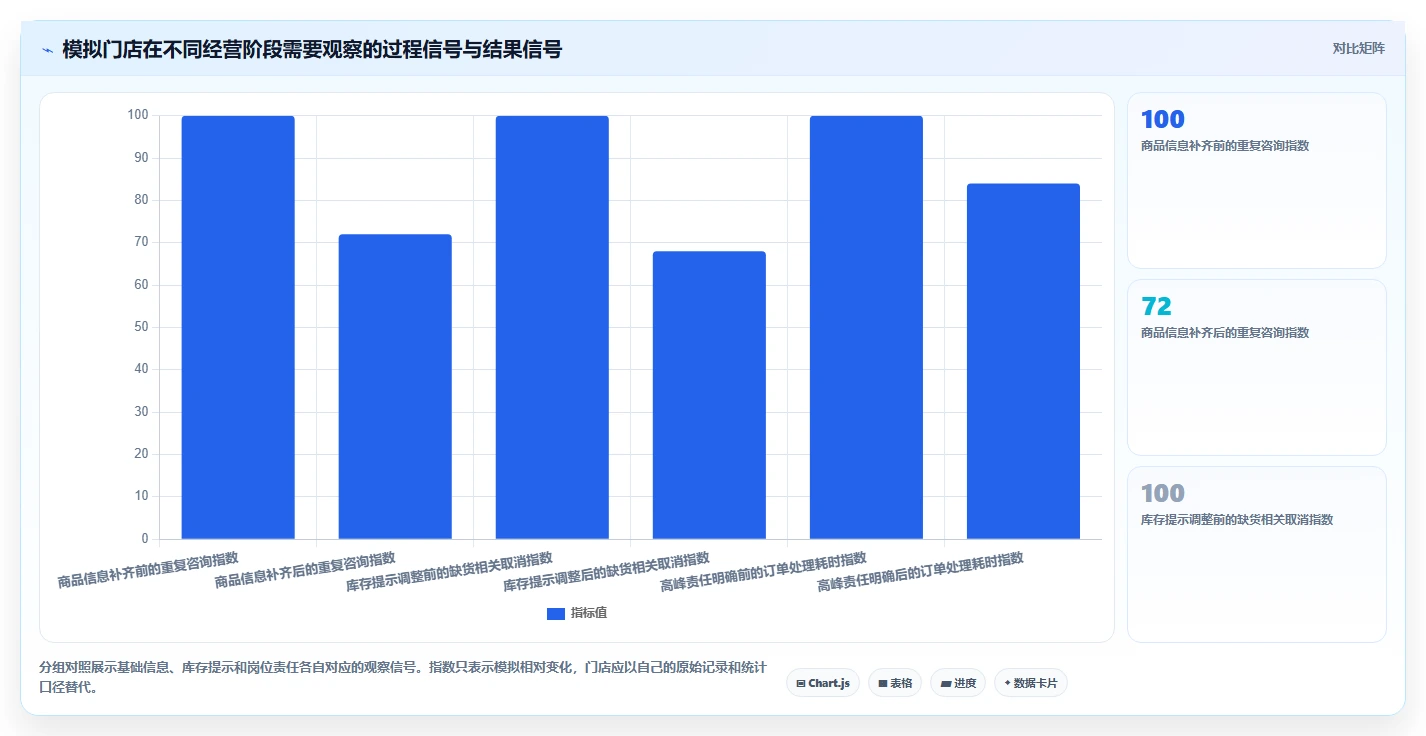Select the 进度 tag chip
This screenshot has width=1426, height=736.
tap(958, 683)
